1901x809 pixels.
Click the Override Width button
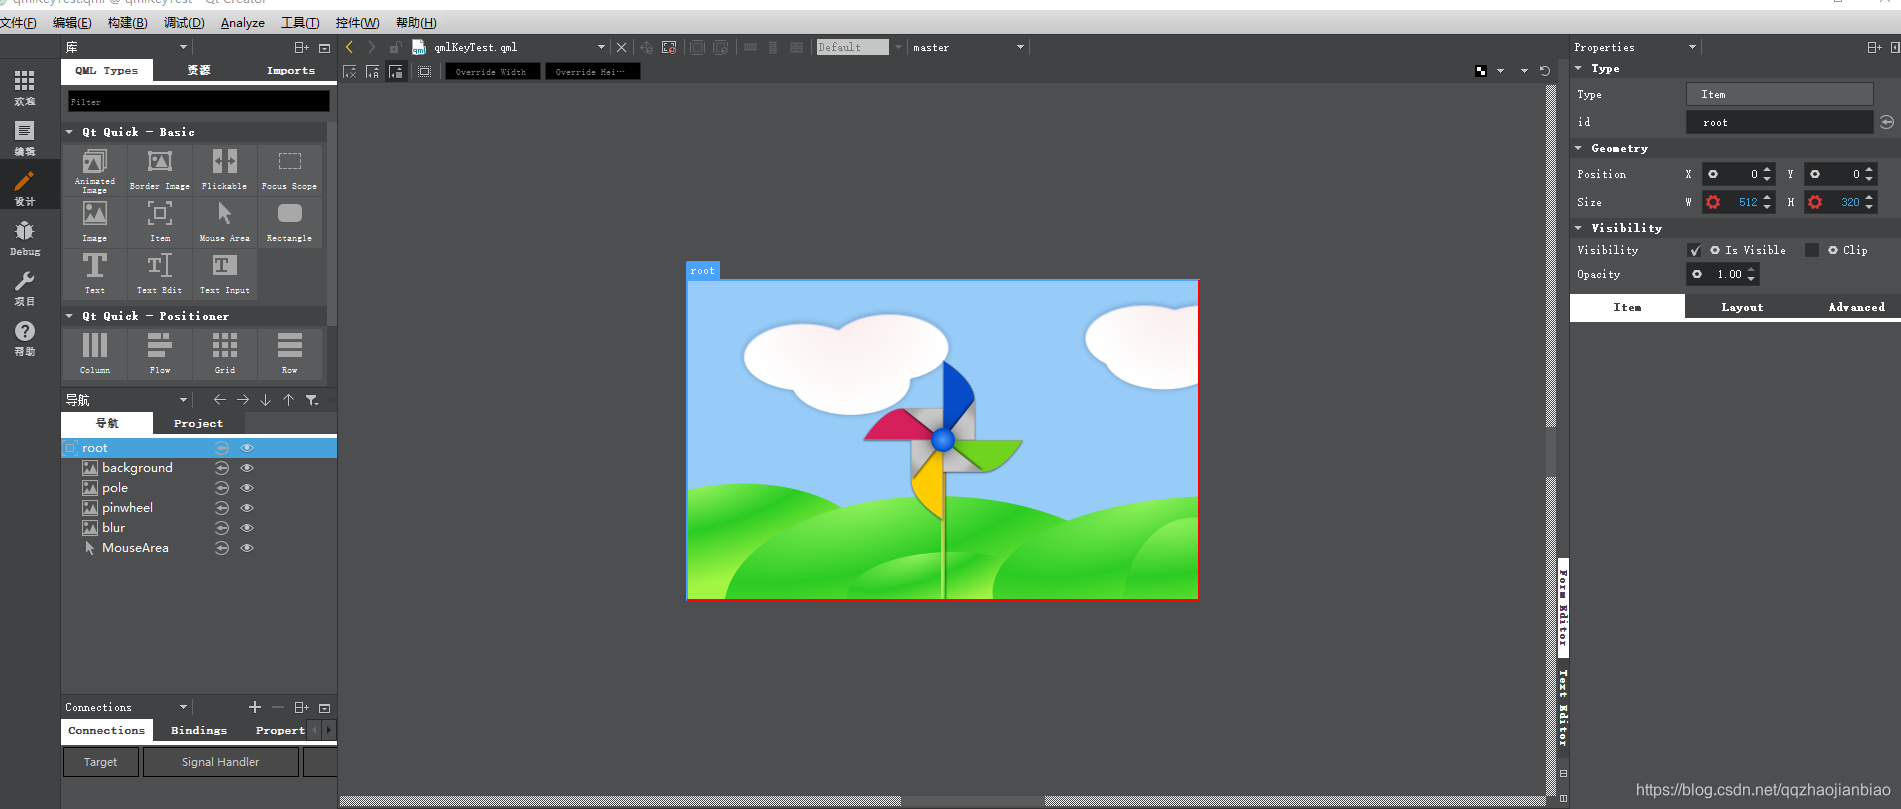491,71
